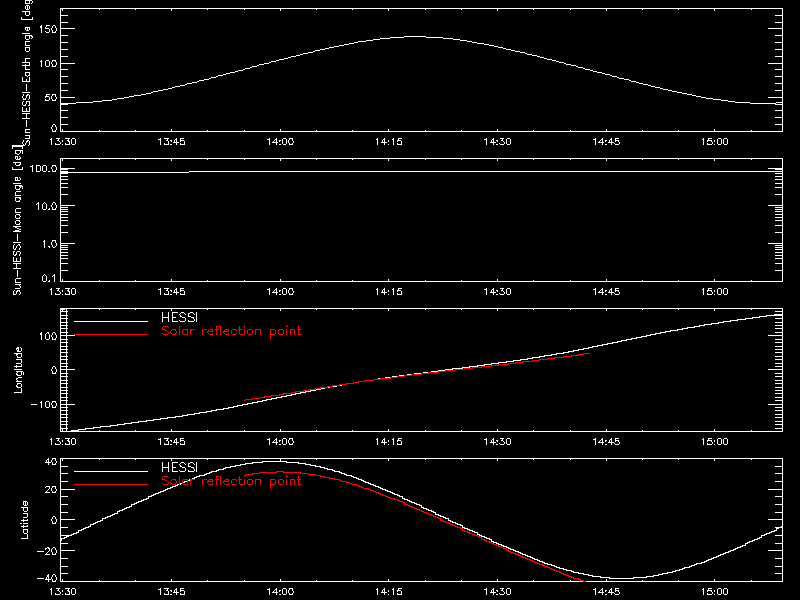
Task: Click 15:00 on the Earth angle time axis
Action: tap(714, 142)
